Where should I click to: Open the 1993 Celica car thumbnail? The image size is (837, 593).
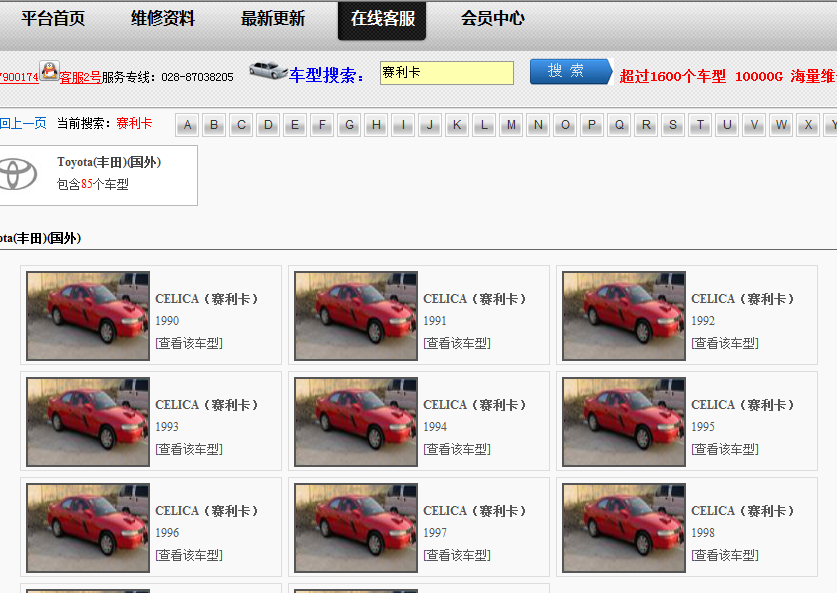(88, 422)
